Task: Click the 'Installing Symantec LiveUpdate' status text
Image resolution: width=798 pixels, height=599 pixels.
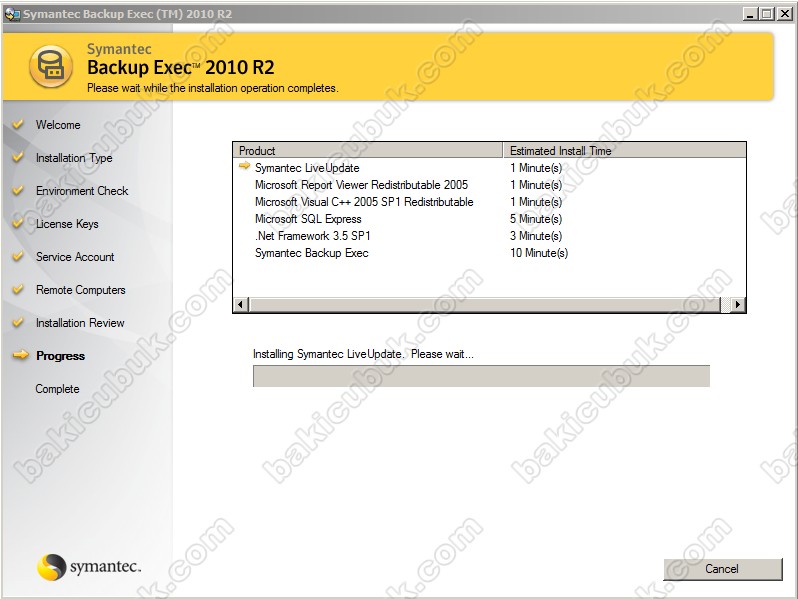Action: [x=363, y=354]
